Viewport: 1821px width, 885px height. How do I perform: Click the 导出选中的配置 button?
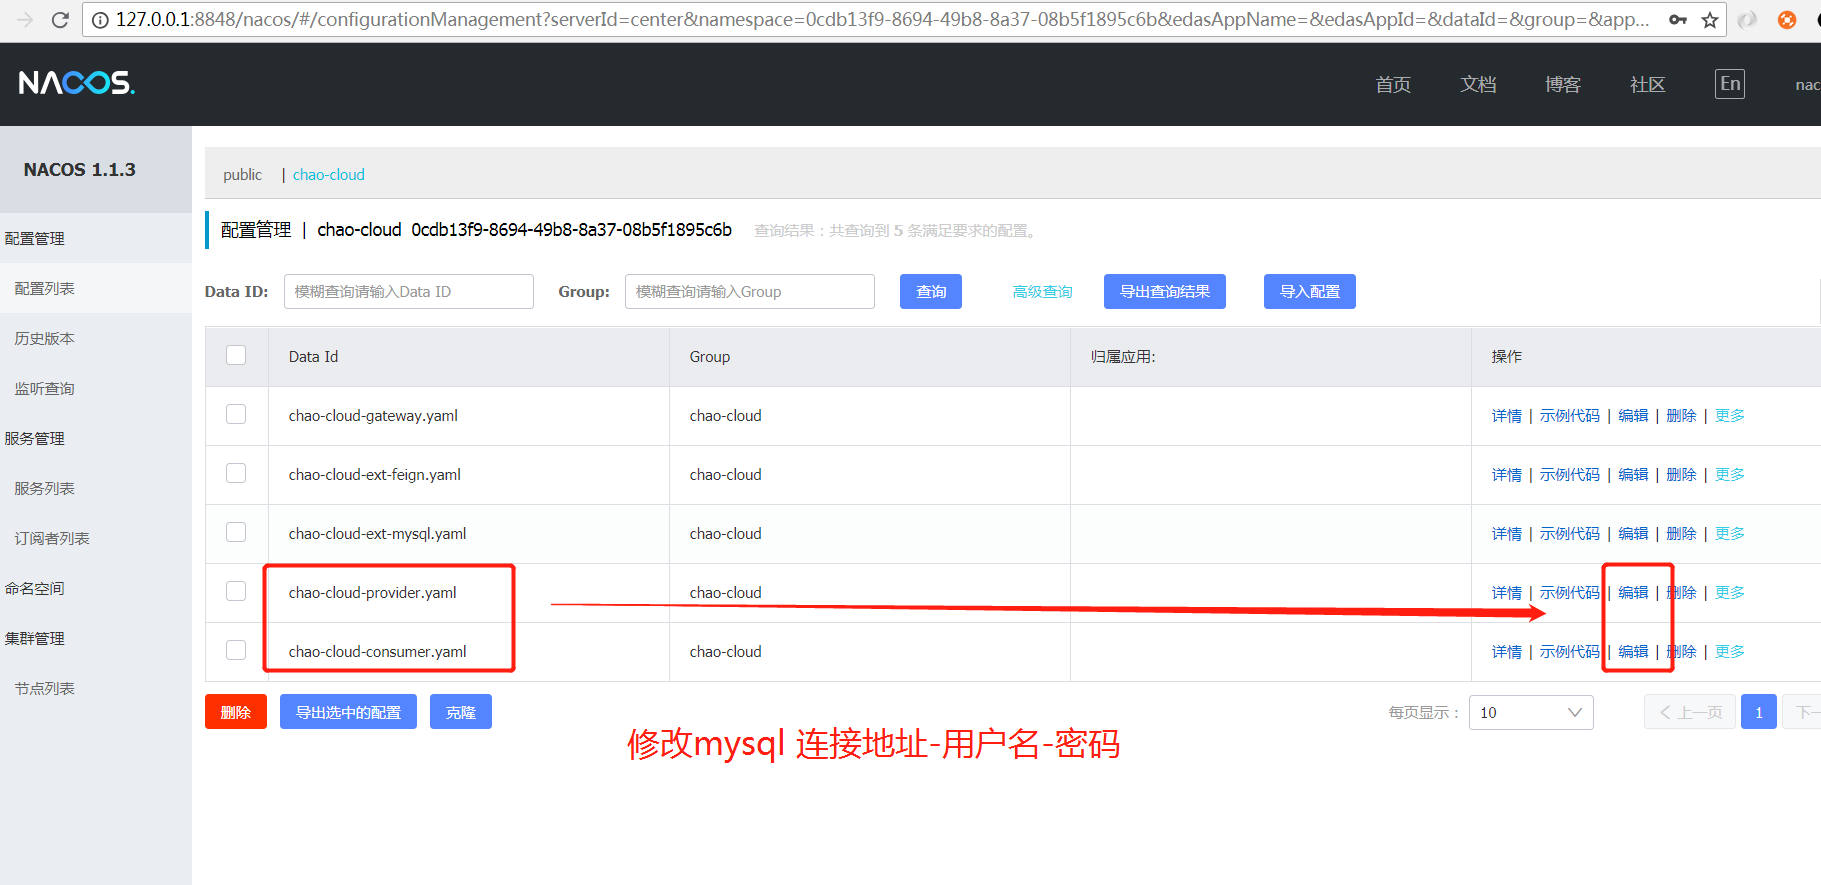click(348, 712)
